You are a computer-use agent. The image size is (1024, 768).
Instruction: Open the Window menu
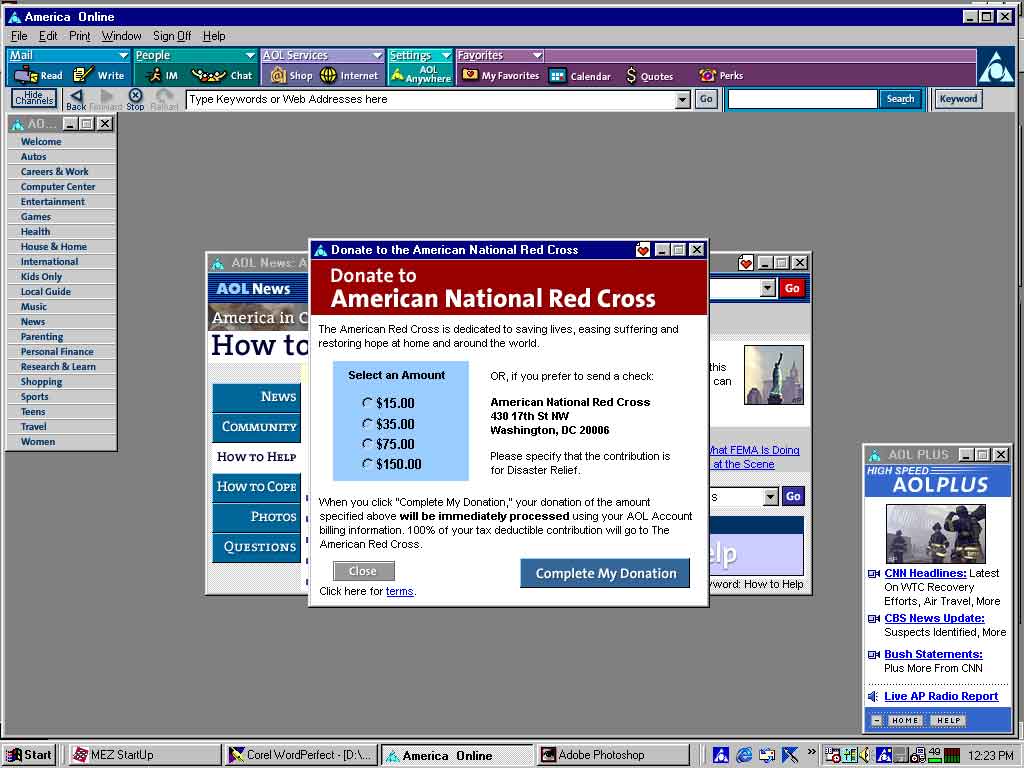tap(121, 36)
